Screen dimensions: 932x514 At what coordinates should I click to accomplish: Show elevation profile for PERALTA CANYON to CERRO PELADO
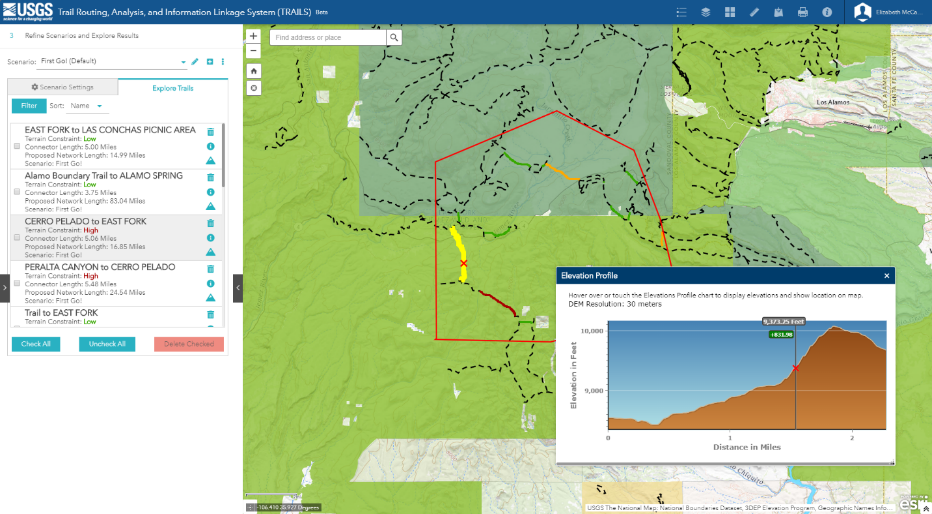210,298
